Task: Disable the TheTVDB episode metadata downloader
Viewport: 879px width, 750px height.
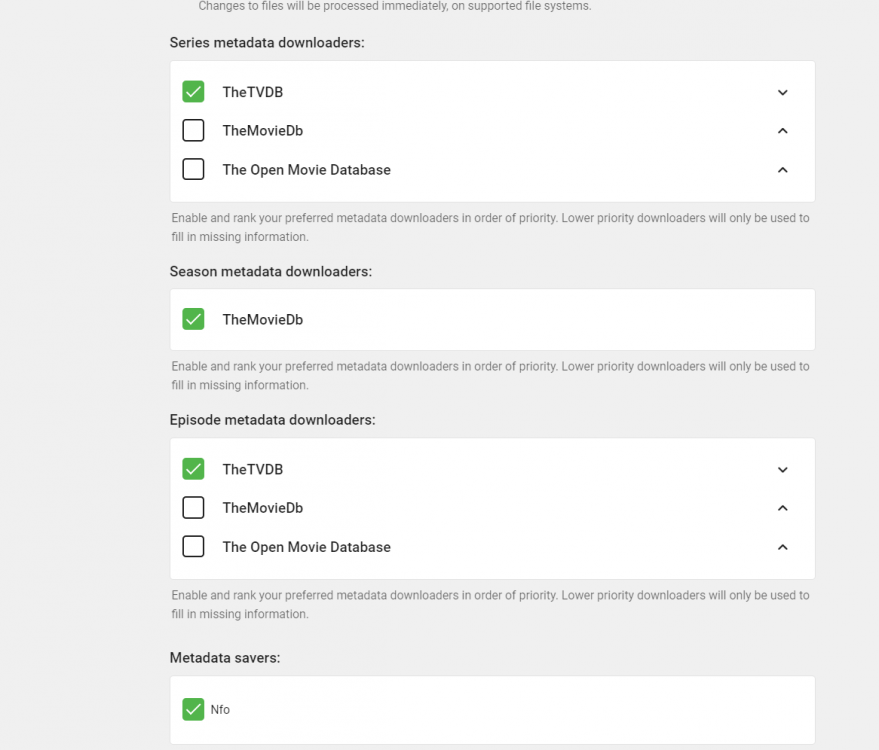Action: (193, 468)
